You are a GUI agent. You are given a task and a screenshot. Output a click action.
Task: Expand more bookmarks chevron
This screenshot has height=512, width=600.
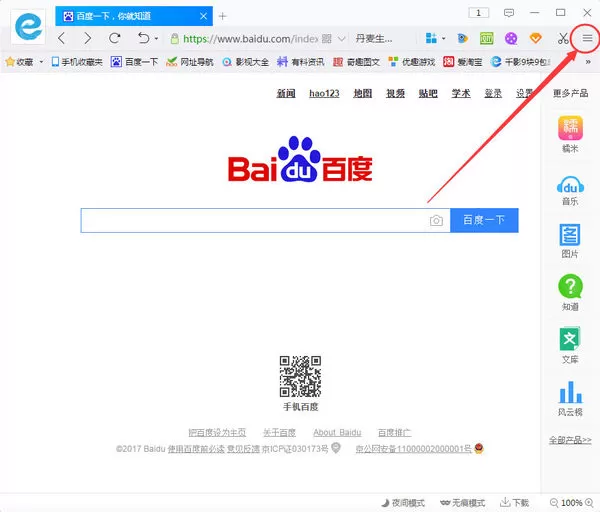tap(588, 62)
